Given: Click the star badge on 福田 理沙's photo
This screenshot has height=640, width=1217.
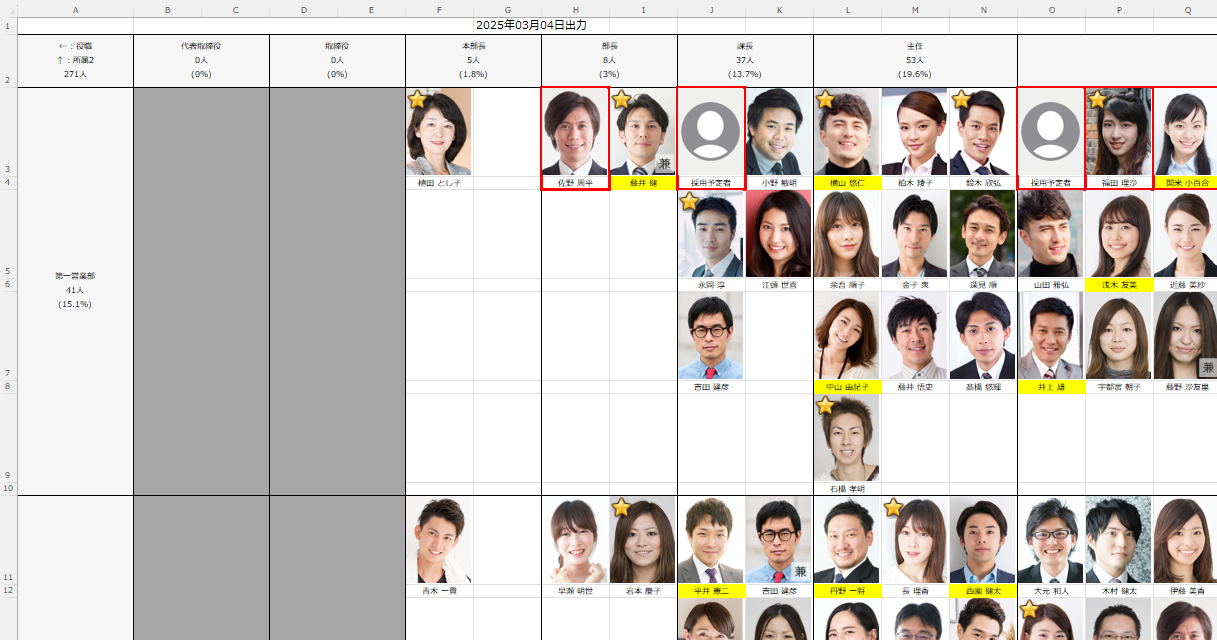Looking at the screenshot, I should pyautogui.click(x=1097, y=99).
